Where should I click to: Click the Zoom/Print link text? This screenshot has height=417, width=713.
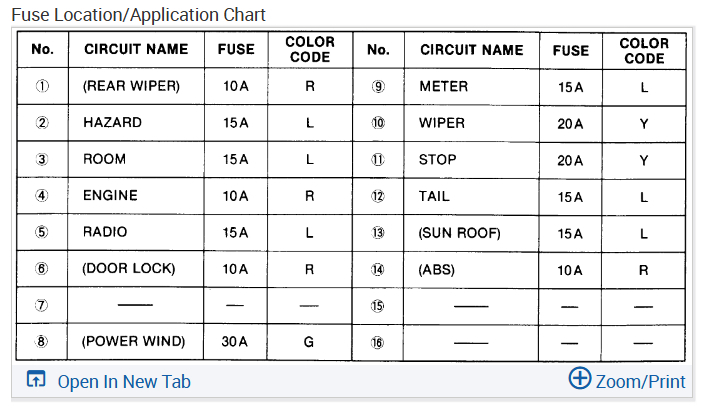[640, 381]
